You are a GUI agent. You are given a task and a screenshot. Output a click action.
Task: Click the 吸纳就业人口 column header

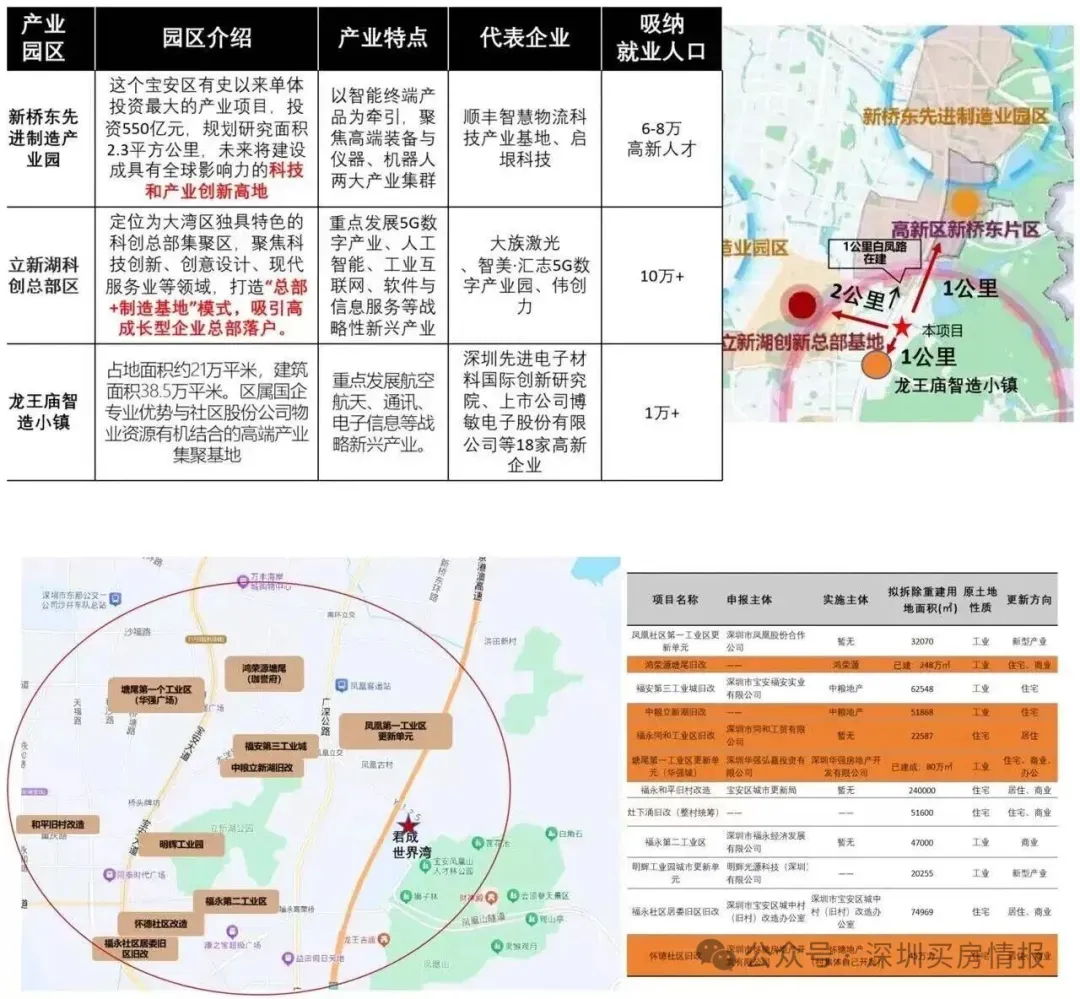(x=661, y=37)
